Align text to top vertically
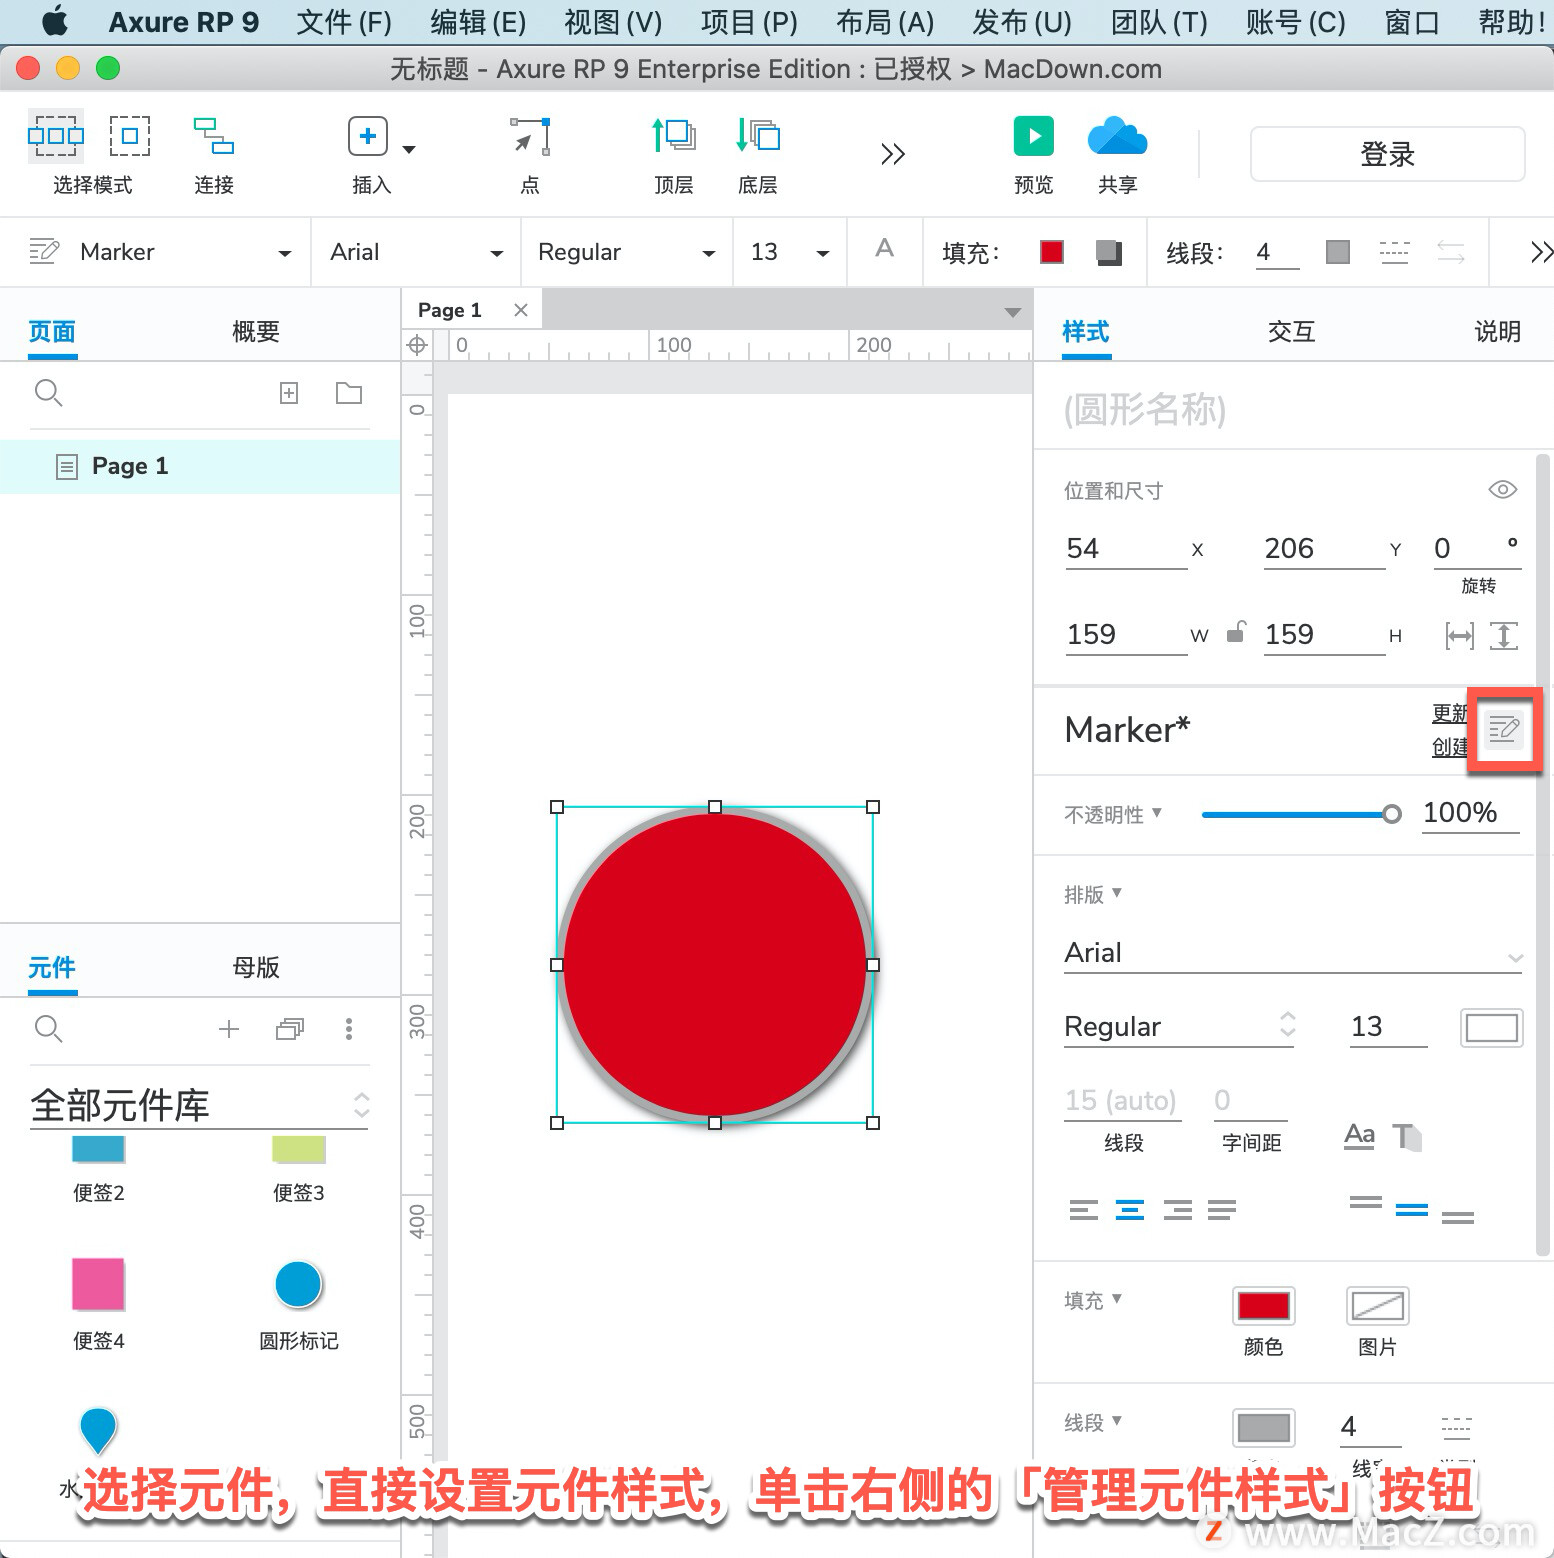 tap(1366, 1202)
